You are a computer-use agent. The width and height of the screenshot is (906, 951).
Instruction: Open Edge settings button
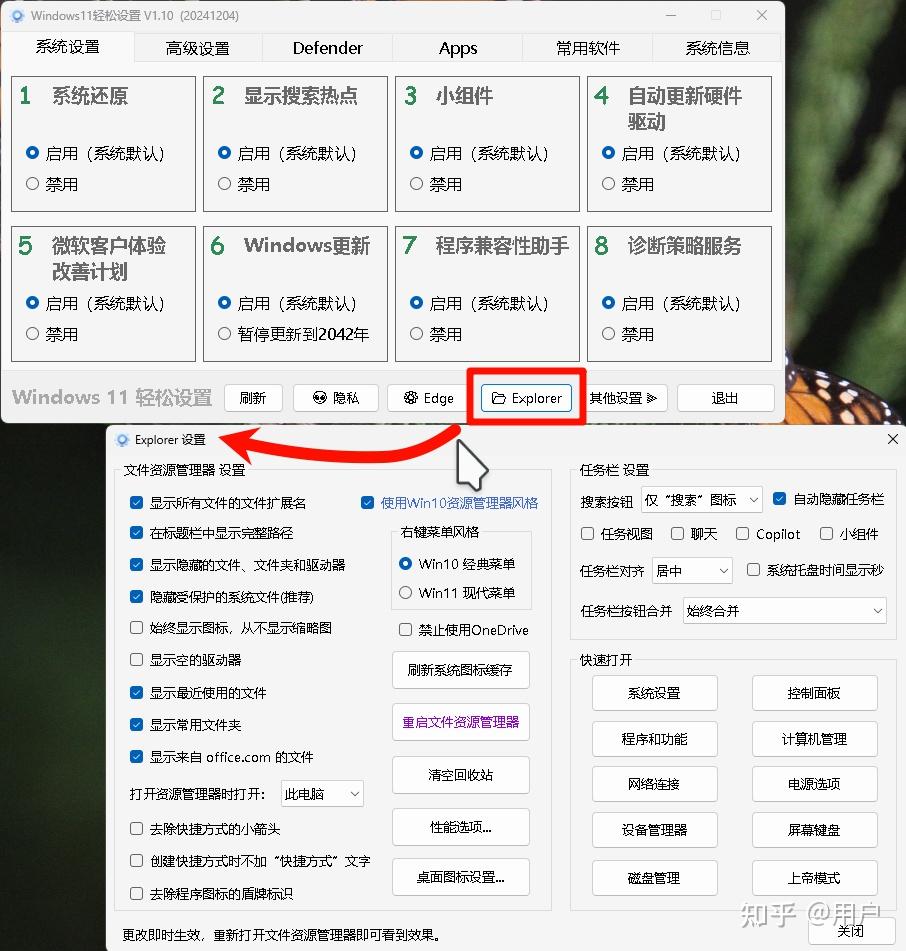pos(429,398)
